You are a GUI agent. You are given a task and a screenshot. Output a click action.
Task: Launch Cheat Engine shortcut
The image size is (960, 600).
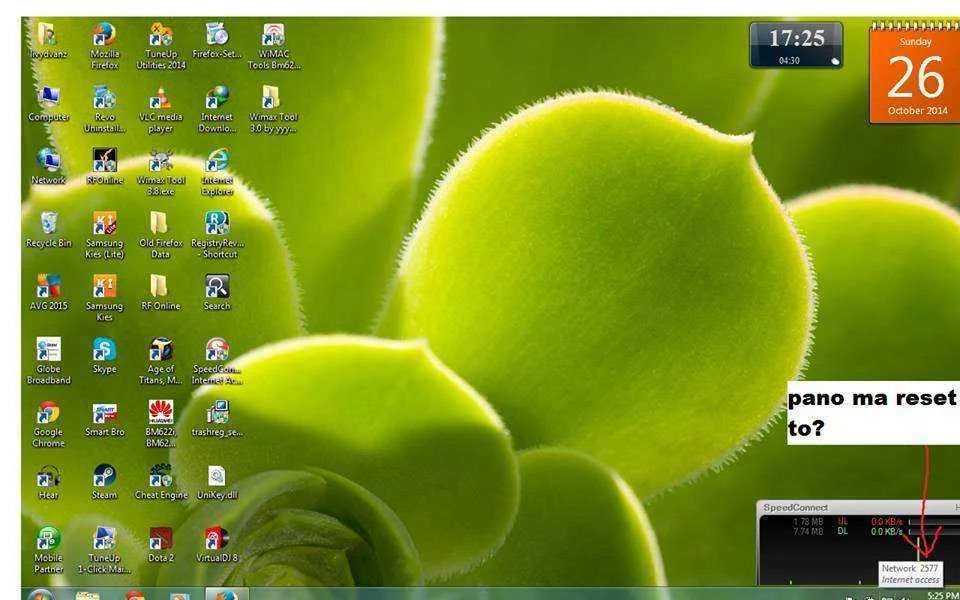pyautogui.click(x=160, y=482)
